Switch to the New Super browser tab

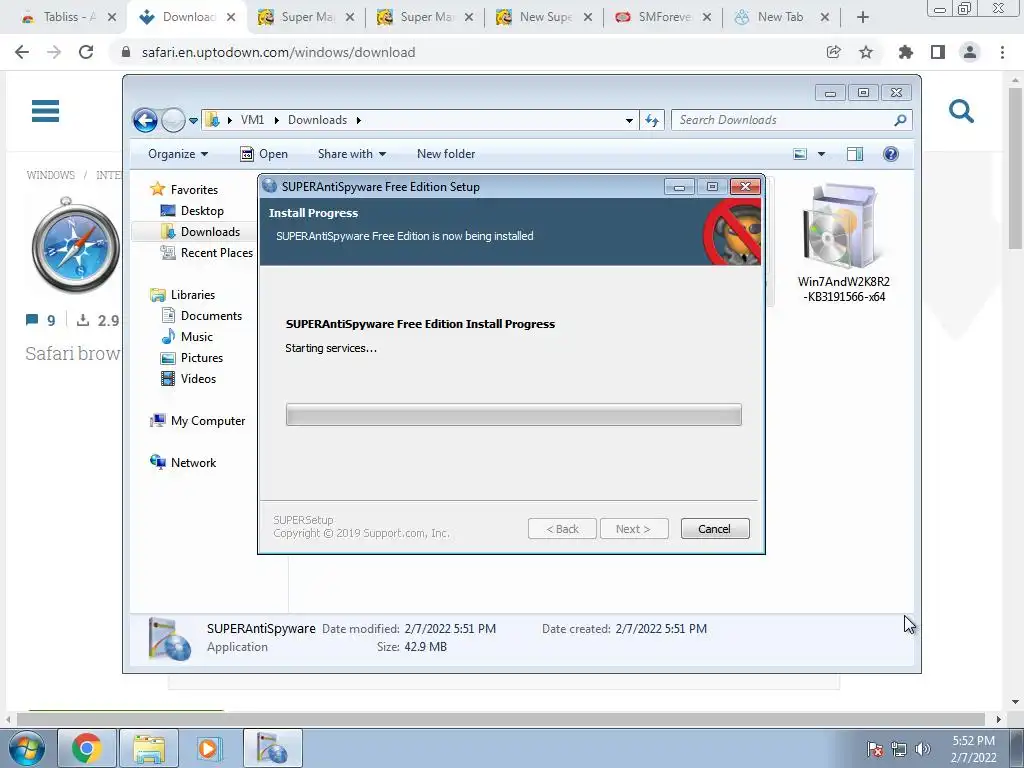[x=544, y=18]
